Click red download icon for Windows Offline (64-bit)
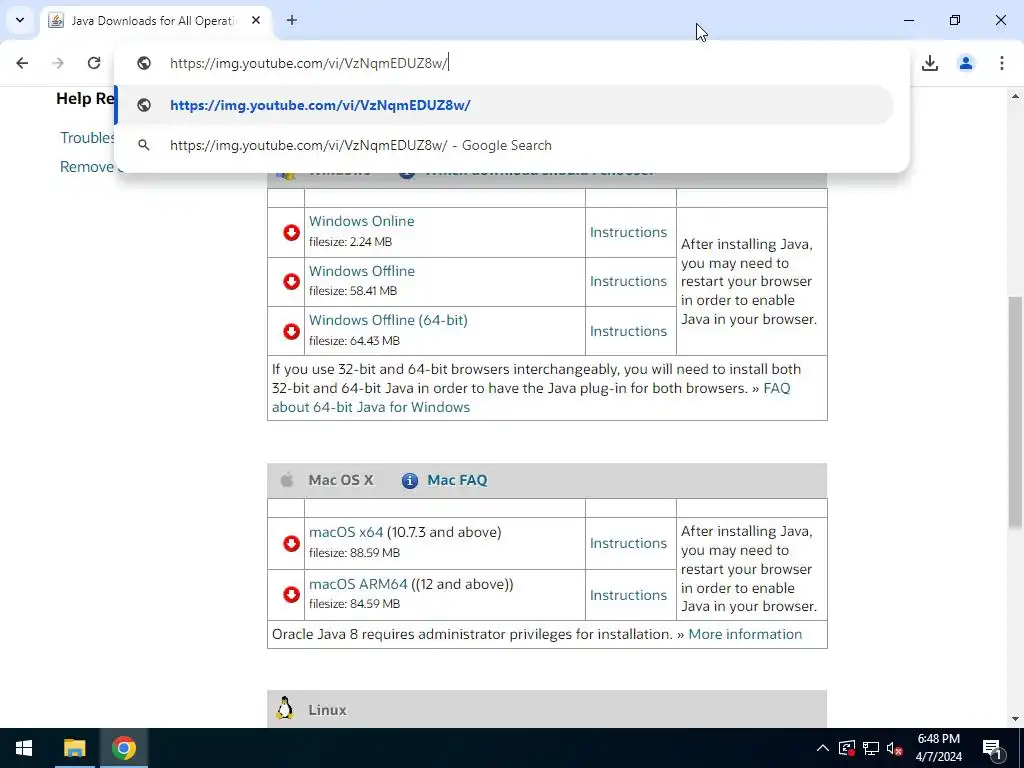Screen dimensions: 1024x768 coord(291,331)
